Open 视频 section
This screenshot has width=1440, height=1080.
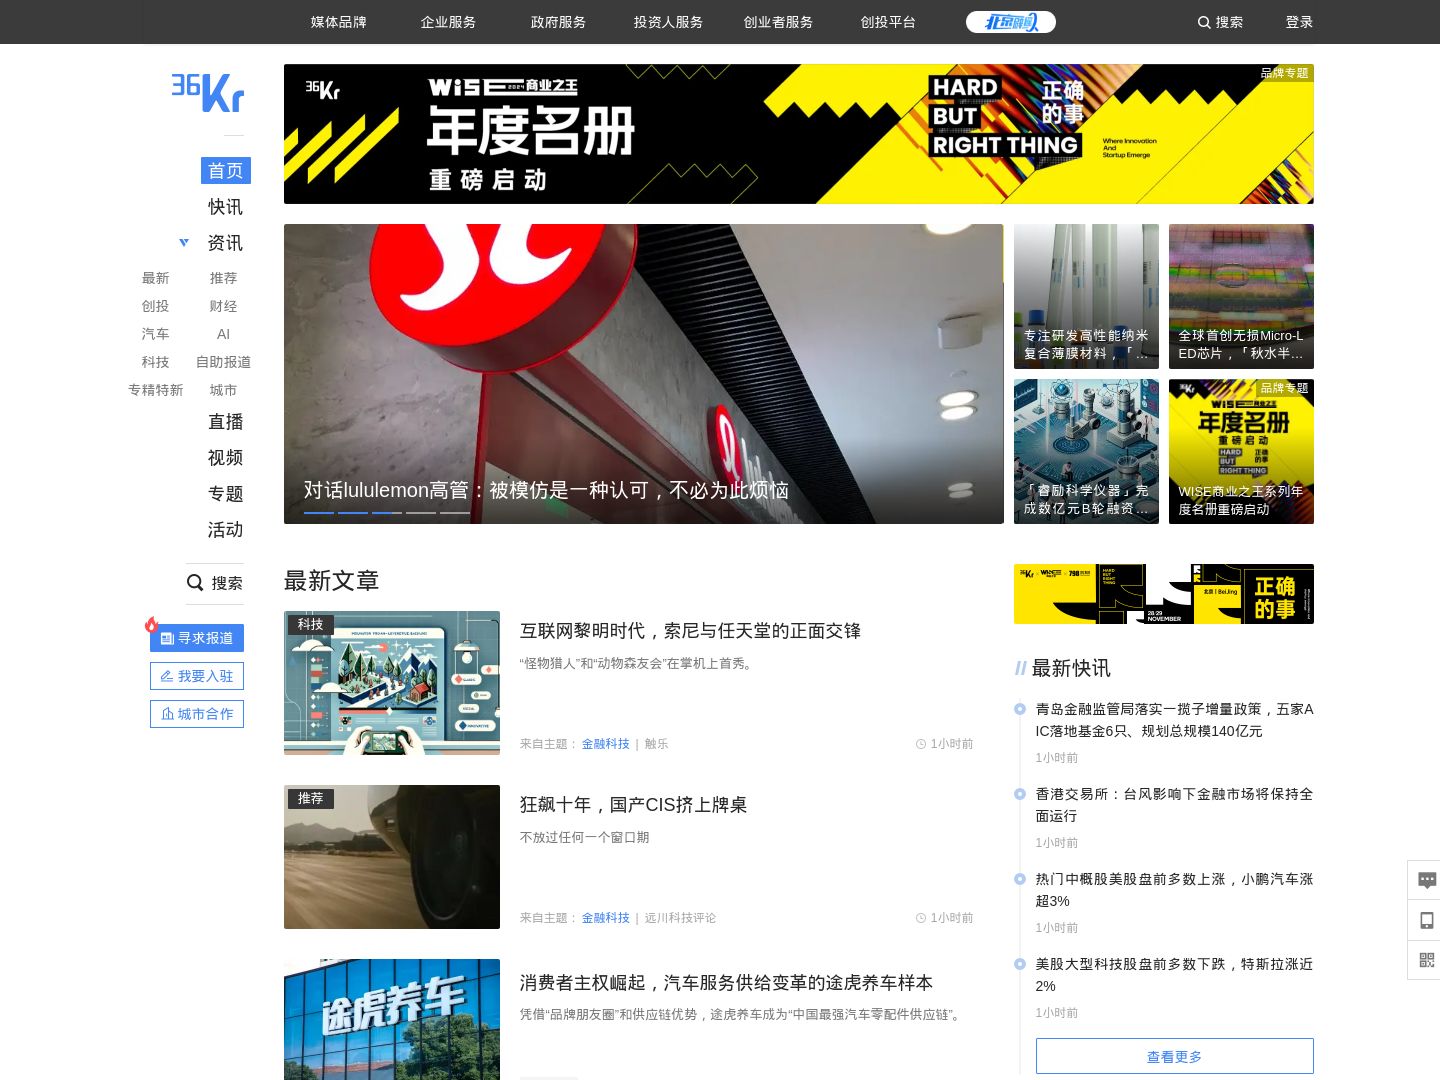coord(226,458)
